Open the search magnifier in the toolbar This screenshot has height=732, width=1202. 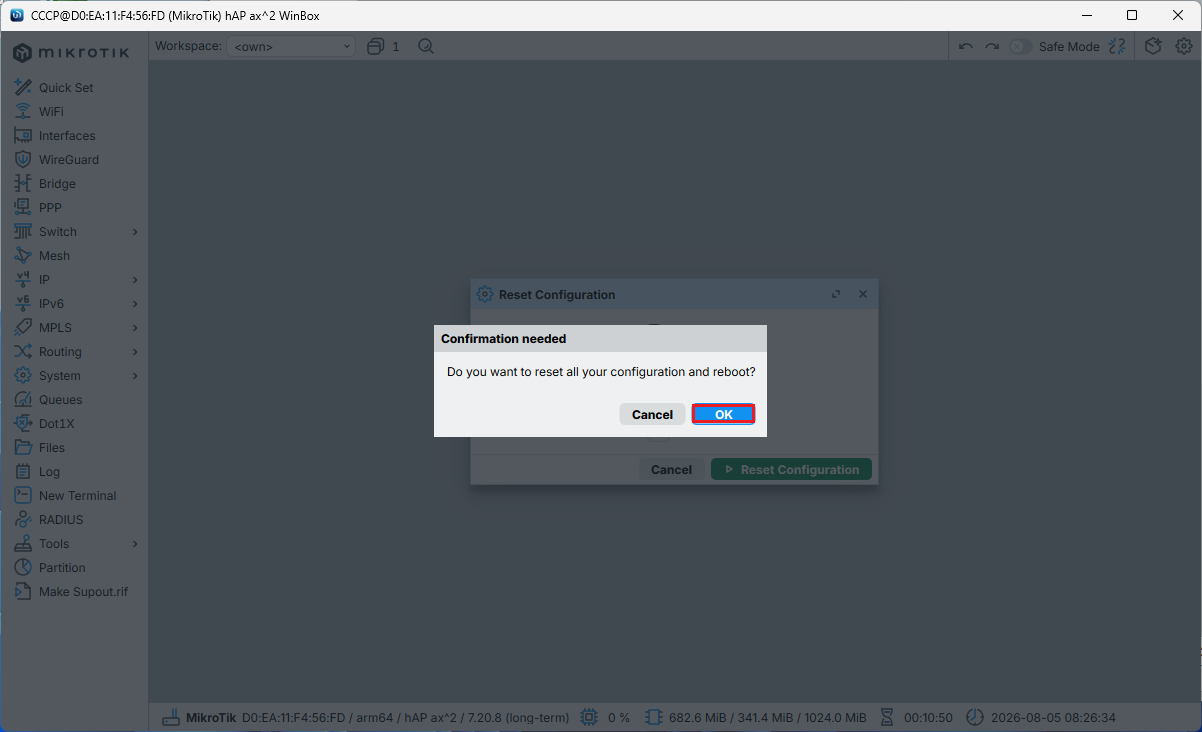[426, 46]
